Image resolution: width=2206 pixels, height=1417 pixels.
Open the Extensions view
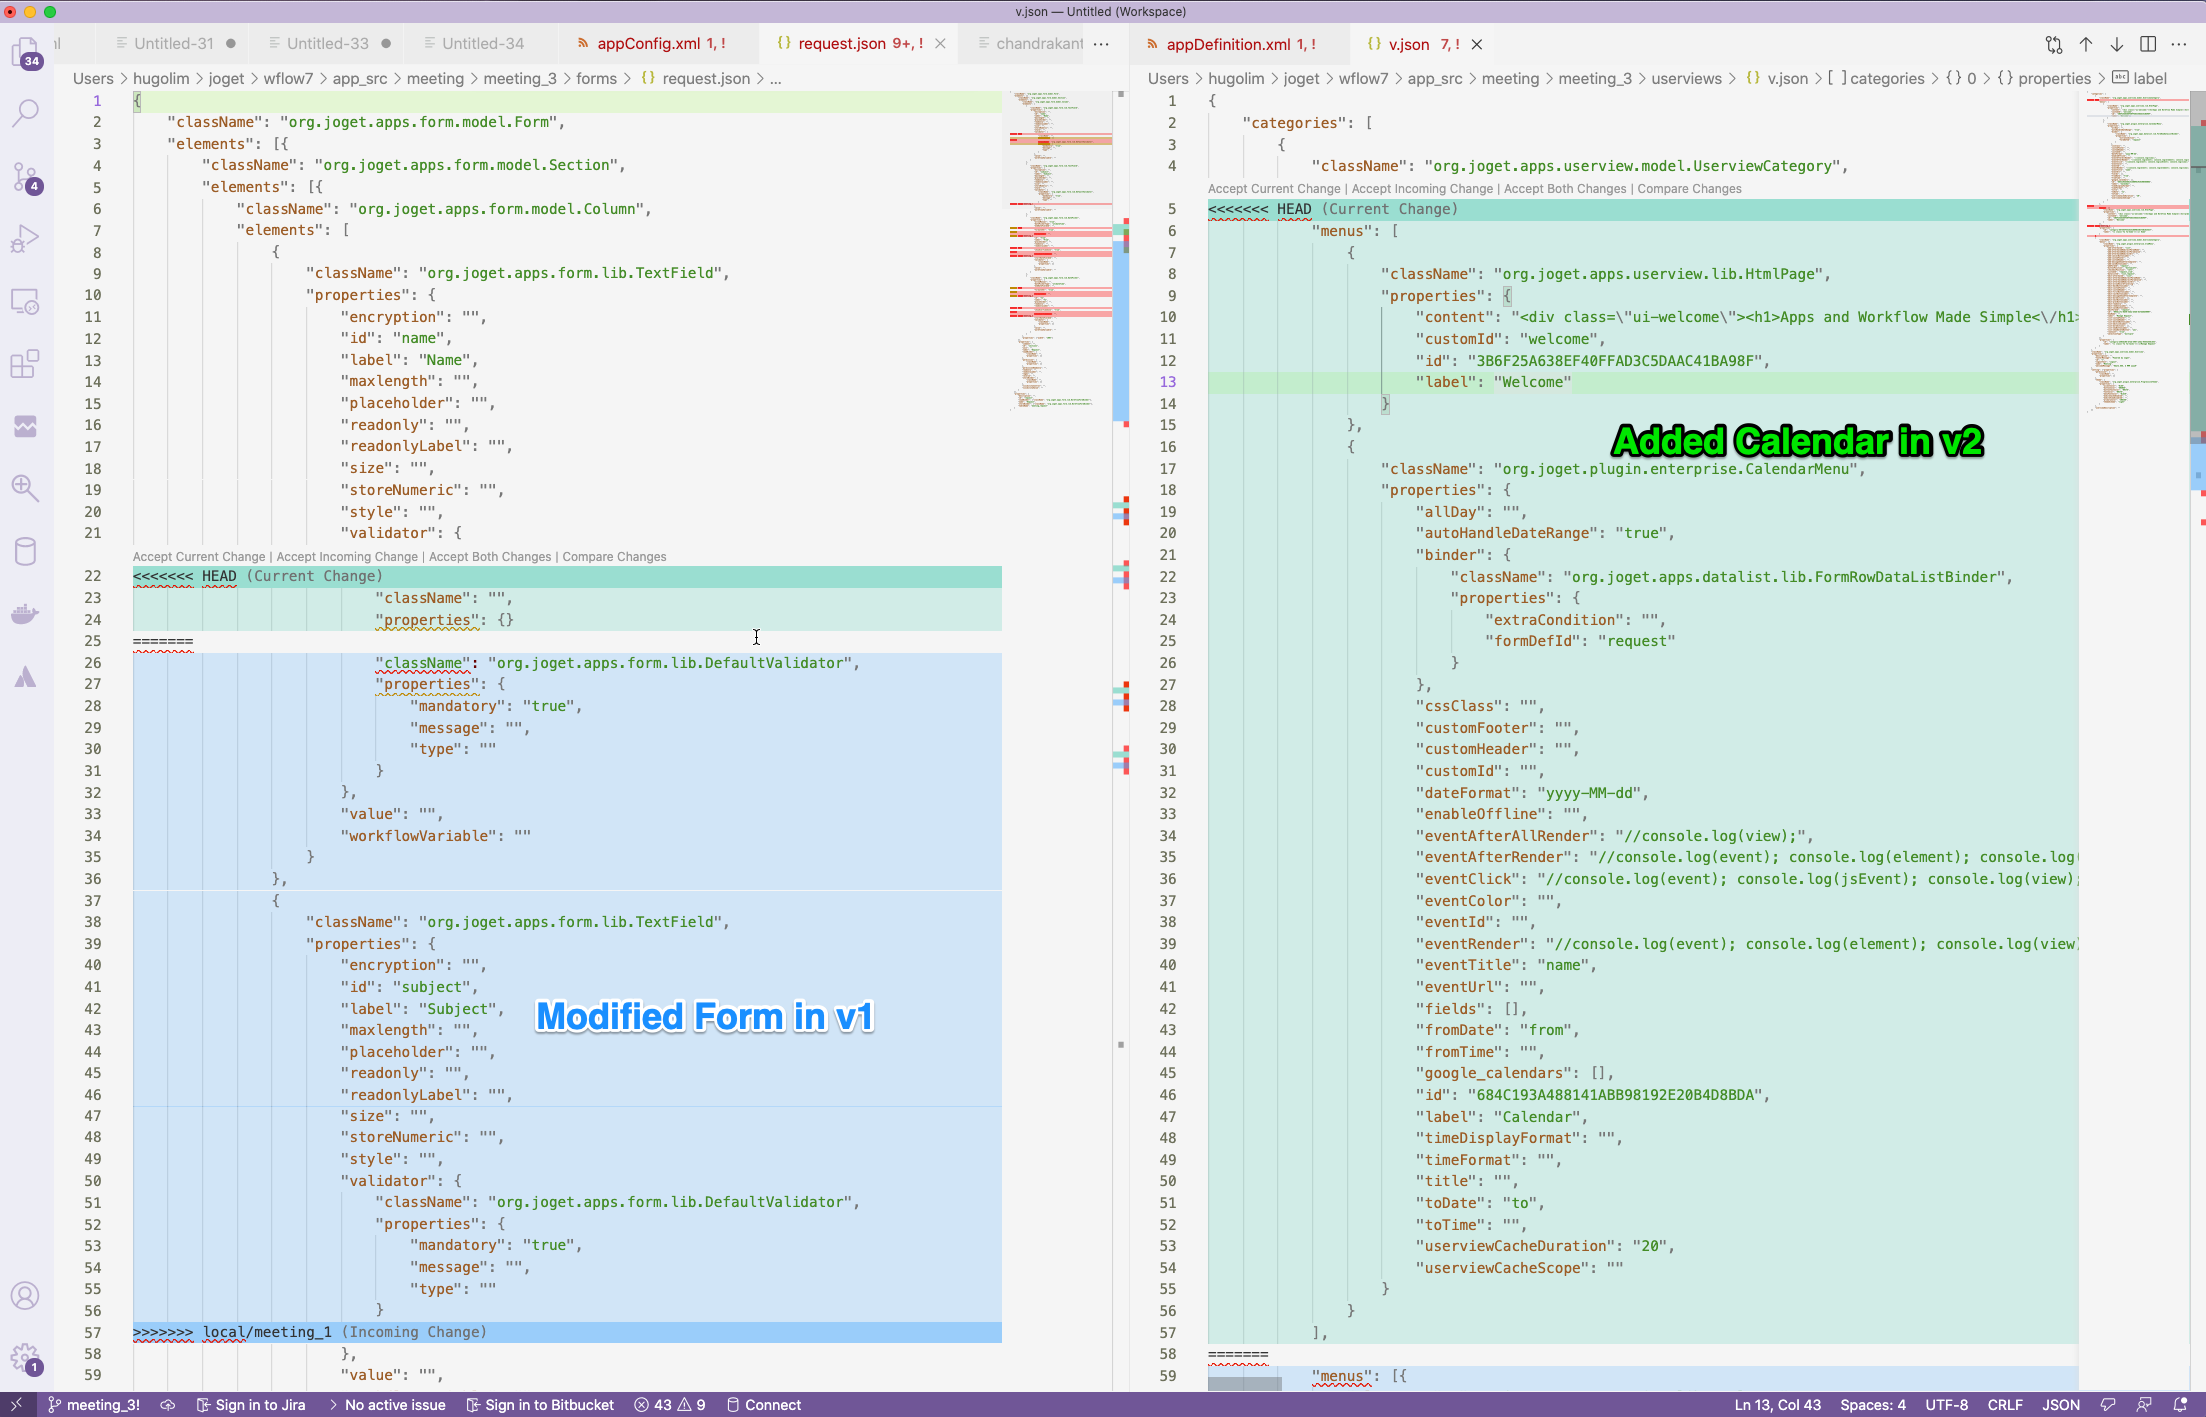[x=25, y=364]
